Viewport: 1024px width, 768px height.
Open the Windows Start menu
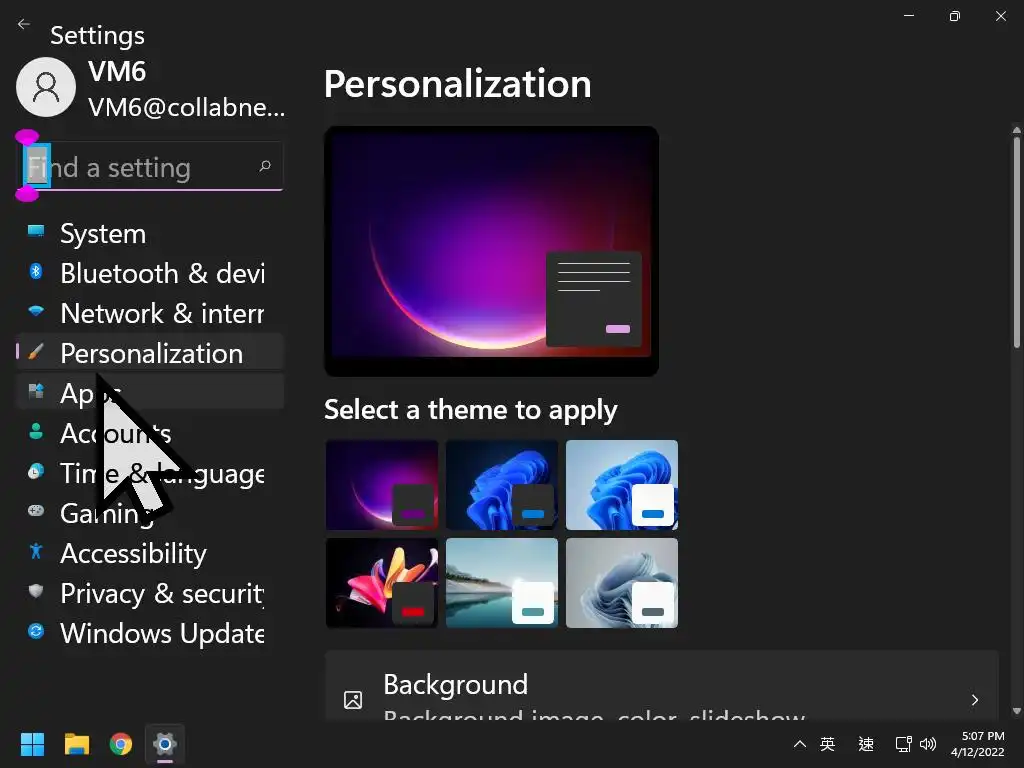(x=32, y=744)
